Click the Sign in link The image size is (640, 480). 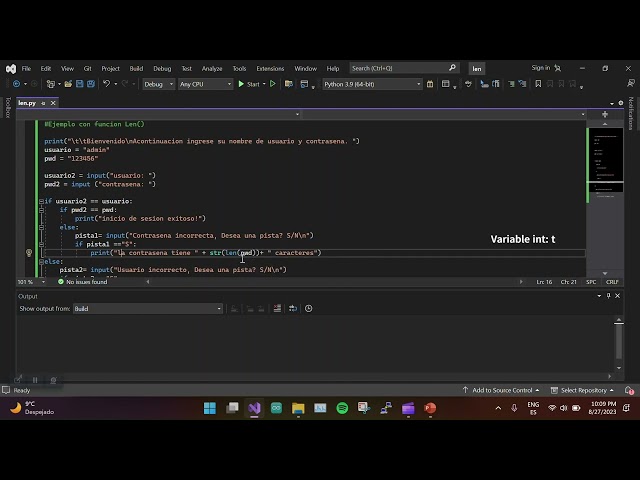(x=541, y=68)
